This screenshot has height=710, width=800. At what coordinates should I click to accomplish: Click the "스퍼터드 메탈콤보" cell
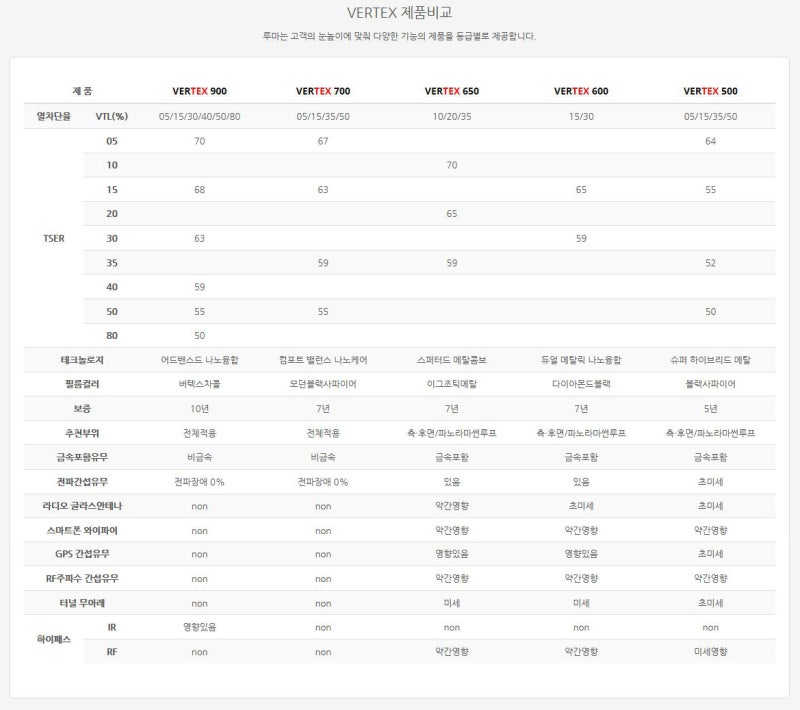tap(452, 360)
